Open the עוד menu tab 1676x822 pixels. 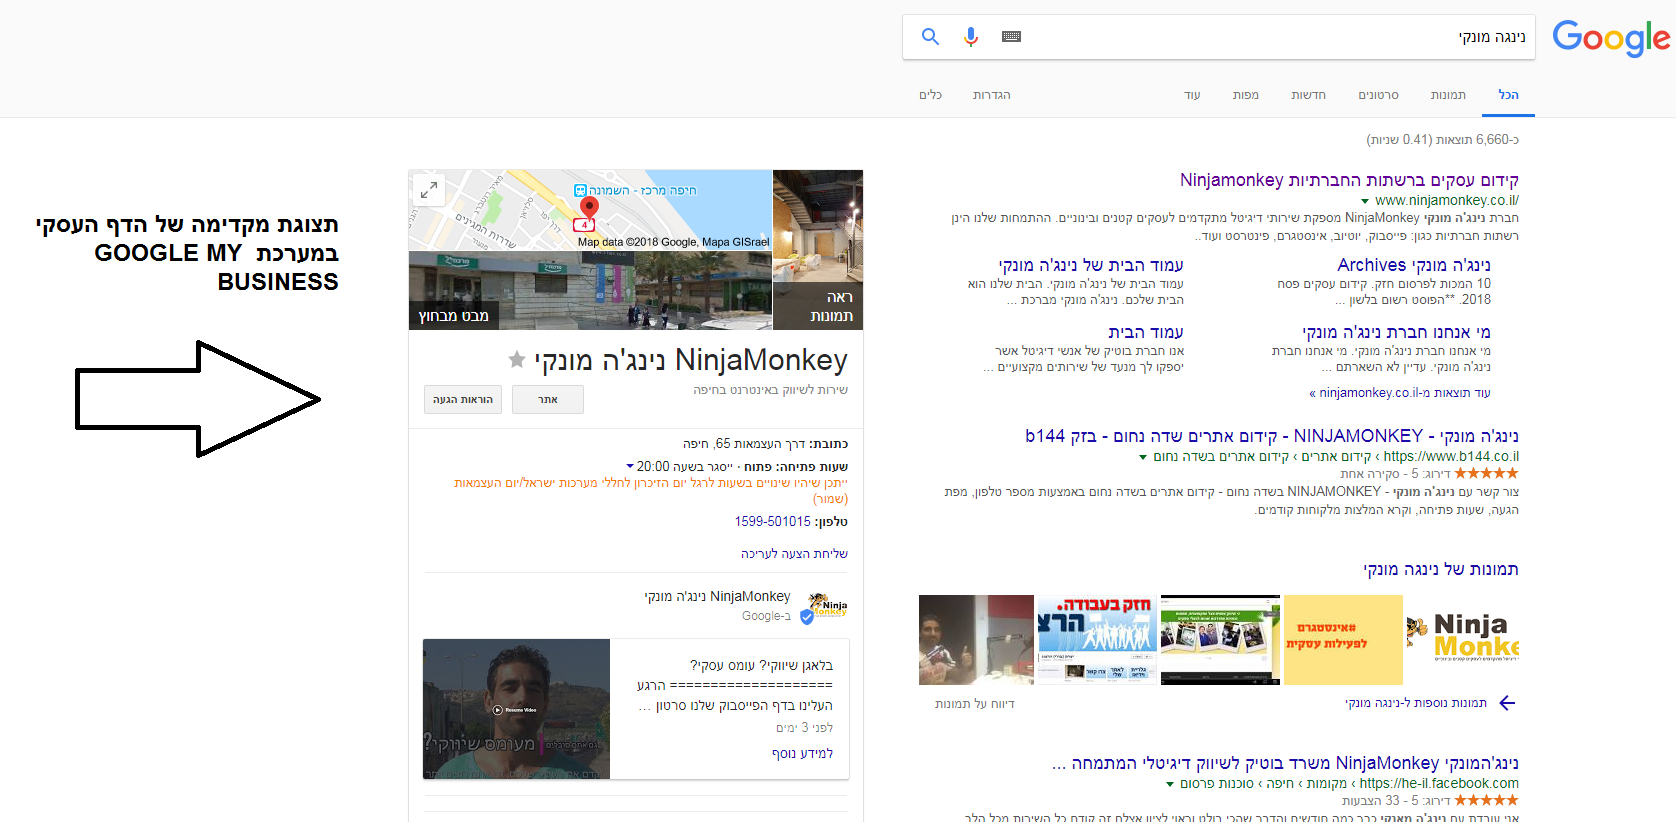(x=1192, y=95)
